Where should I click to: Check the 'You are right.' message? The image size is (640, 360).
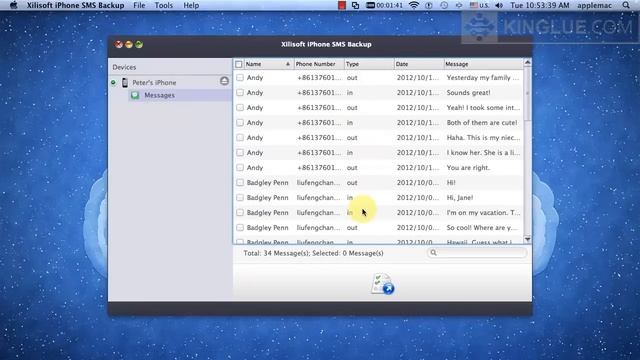[x=240, y=167]
